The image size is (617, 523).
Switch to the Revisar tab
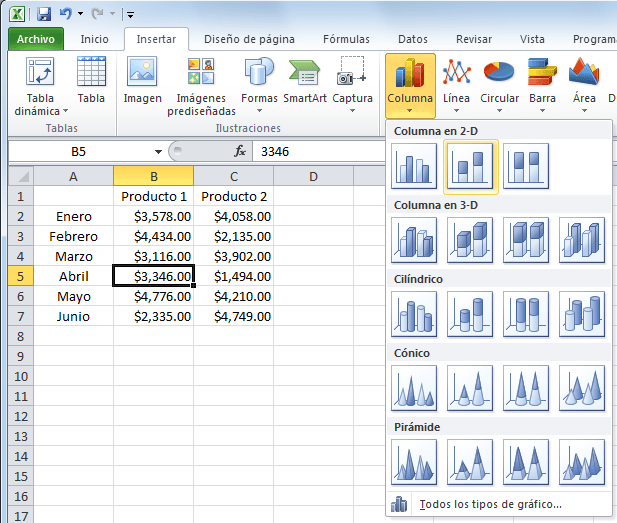[474, 39]
